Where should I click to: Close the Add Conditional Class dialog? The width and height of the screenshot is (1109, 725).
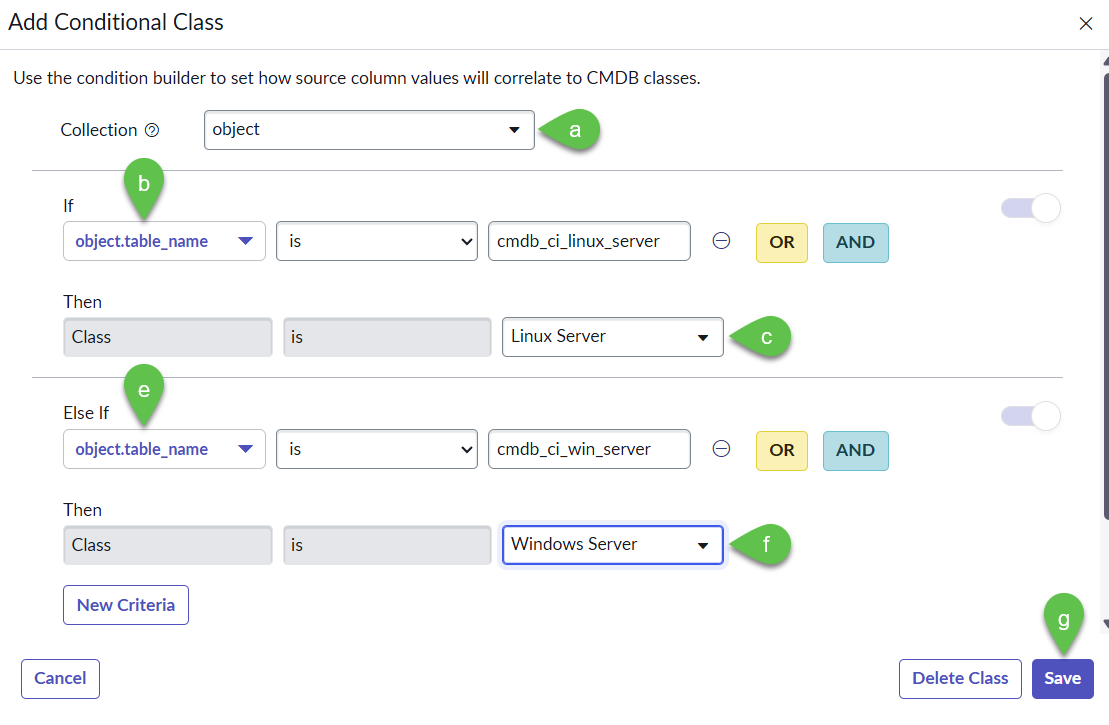point(1085,23)
